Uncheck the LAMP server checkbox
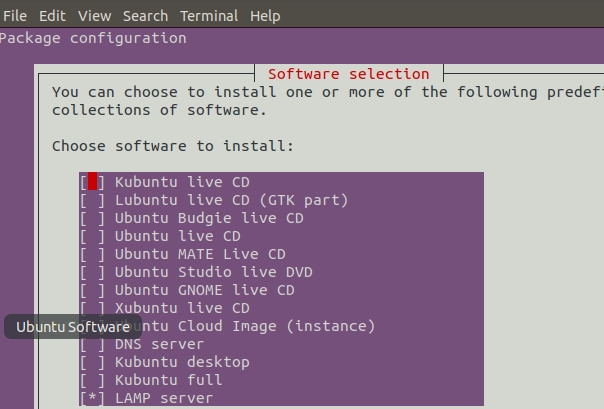 [92, 398]
